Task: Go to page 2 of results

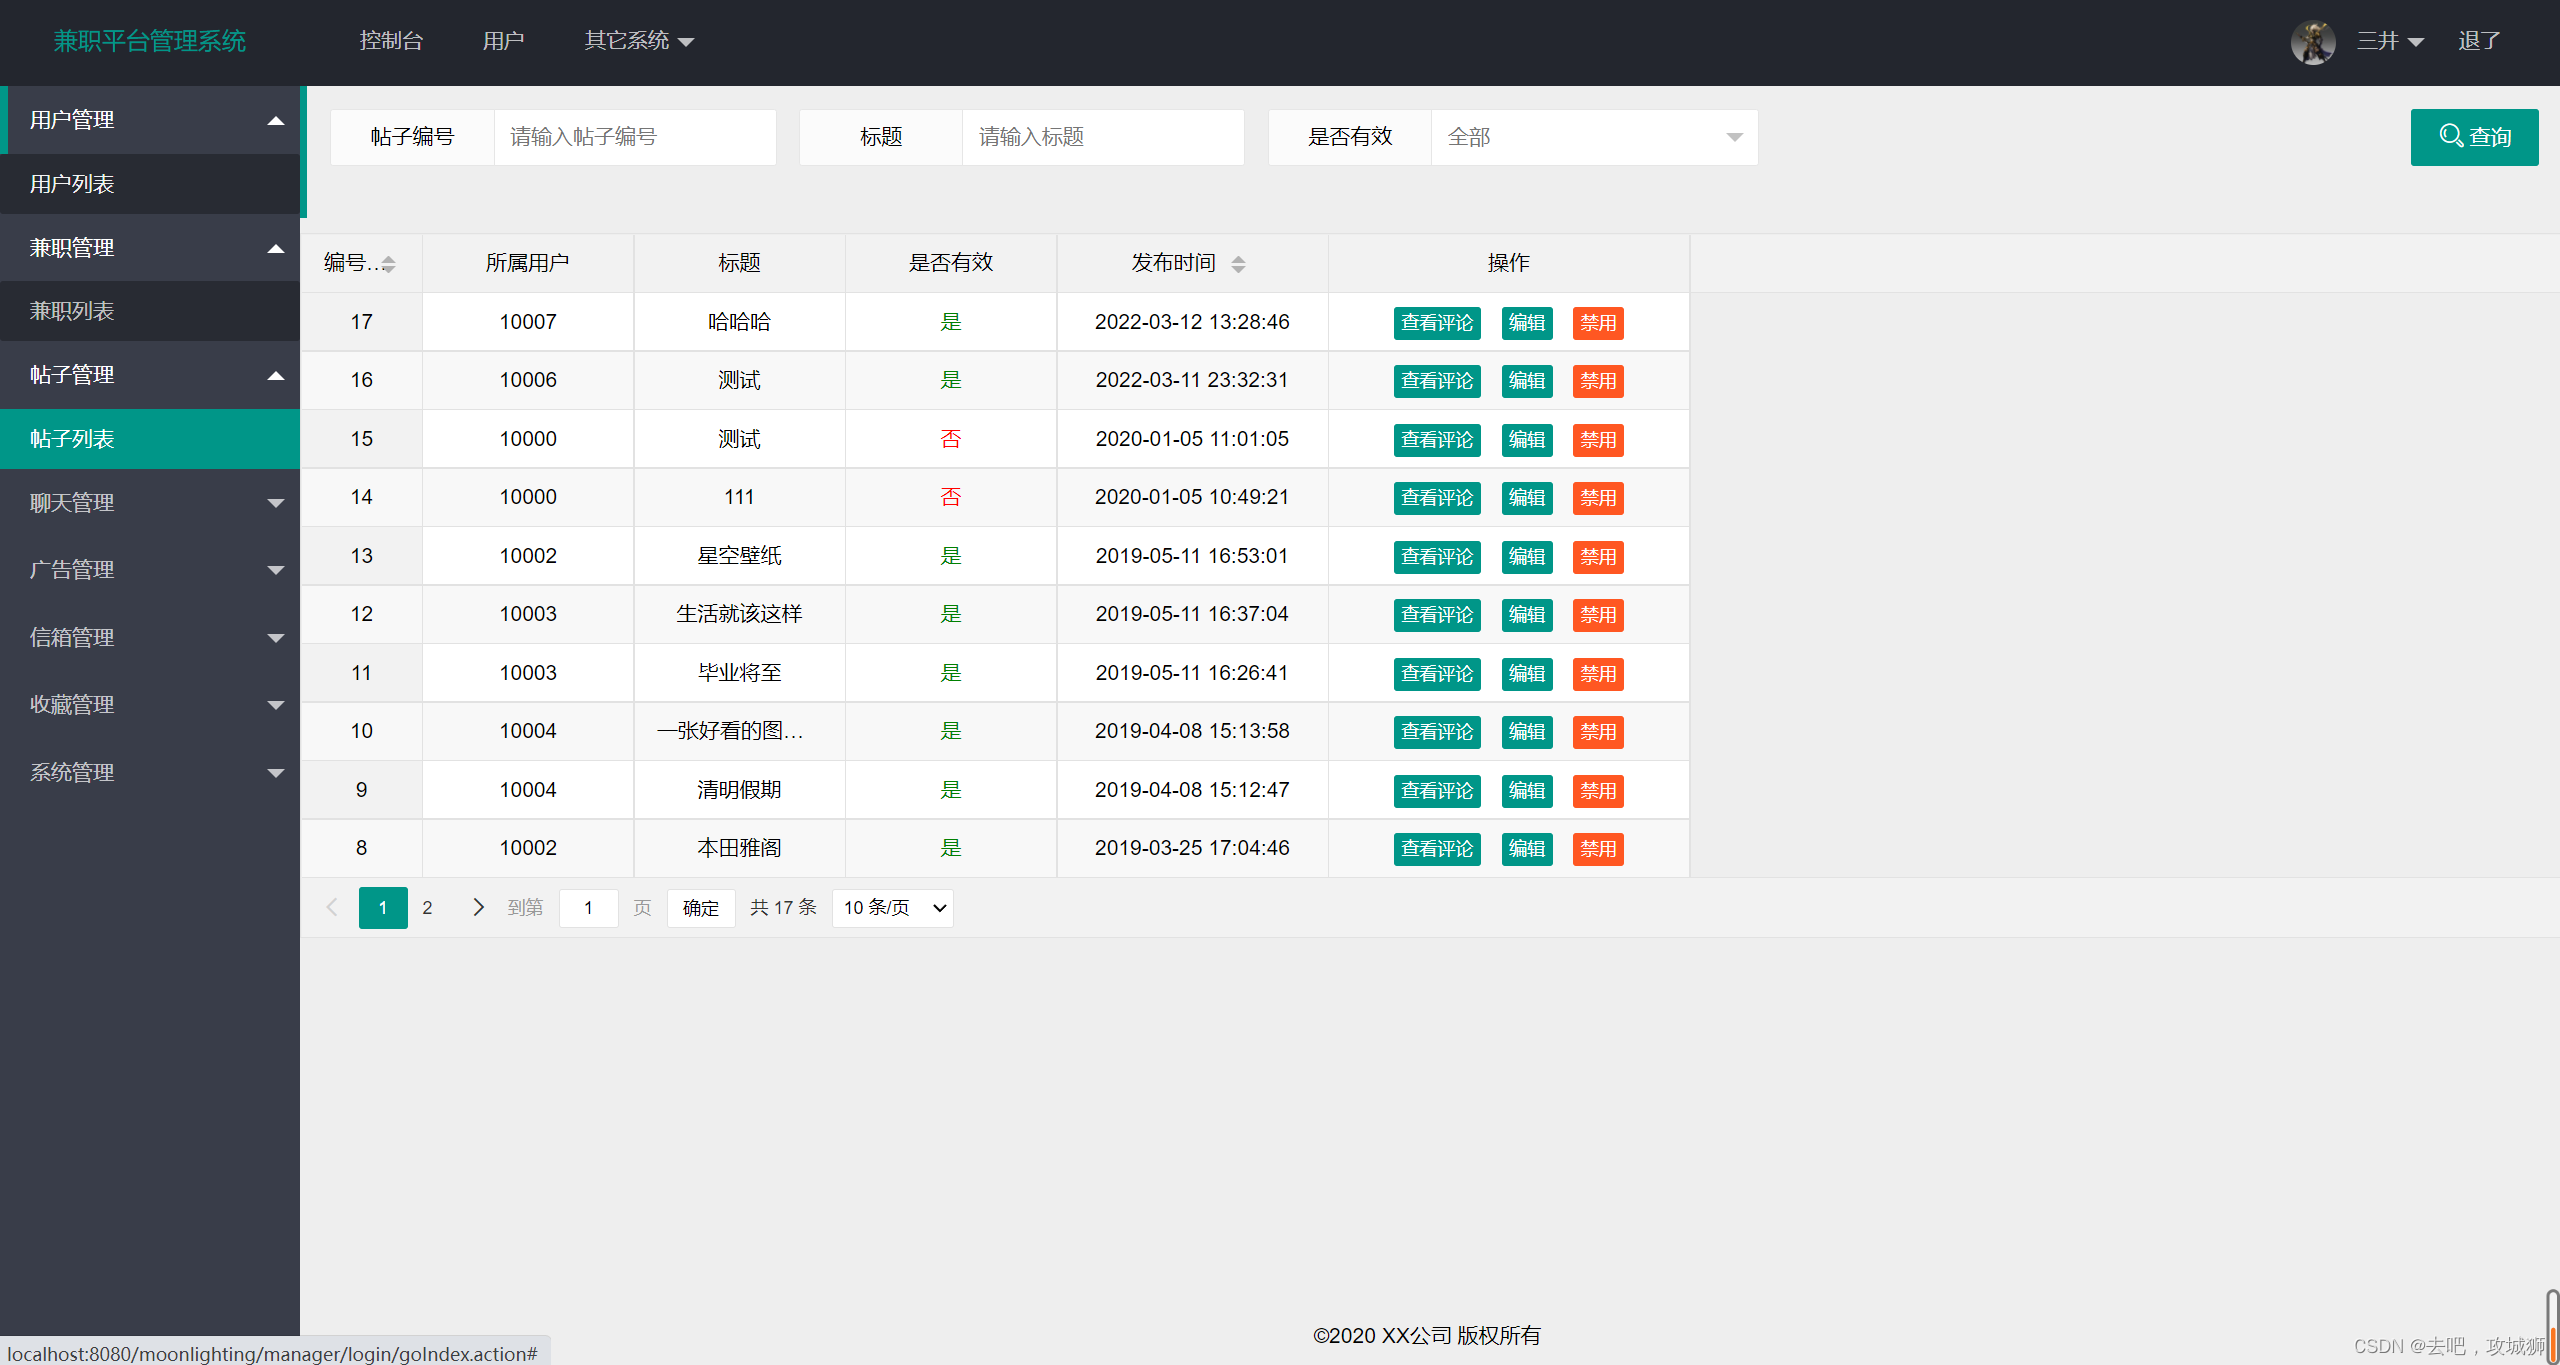Action: point(427,907)
